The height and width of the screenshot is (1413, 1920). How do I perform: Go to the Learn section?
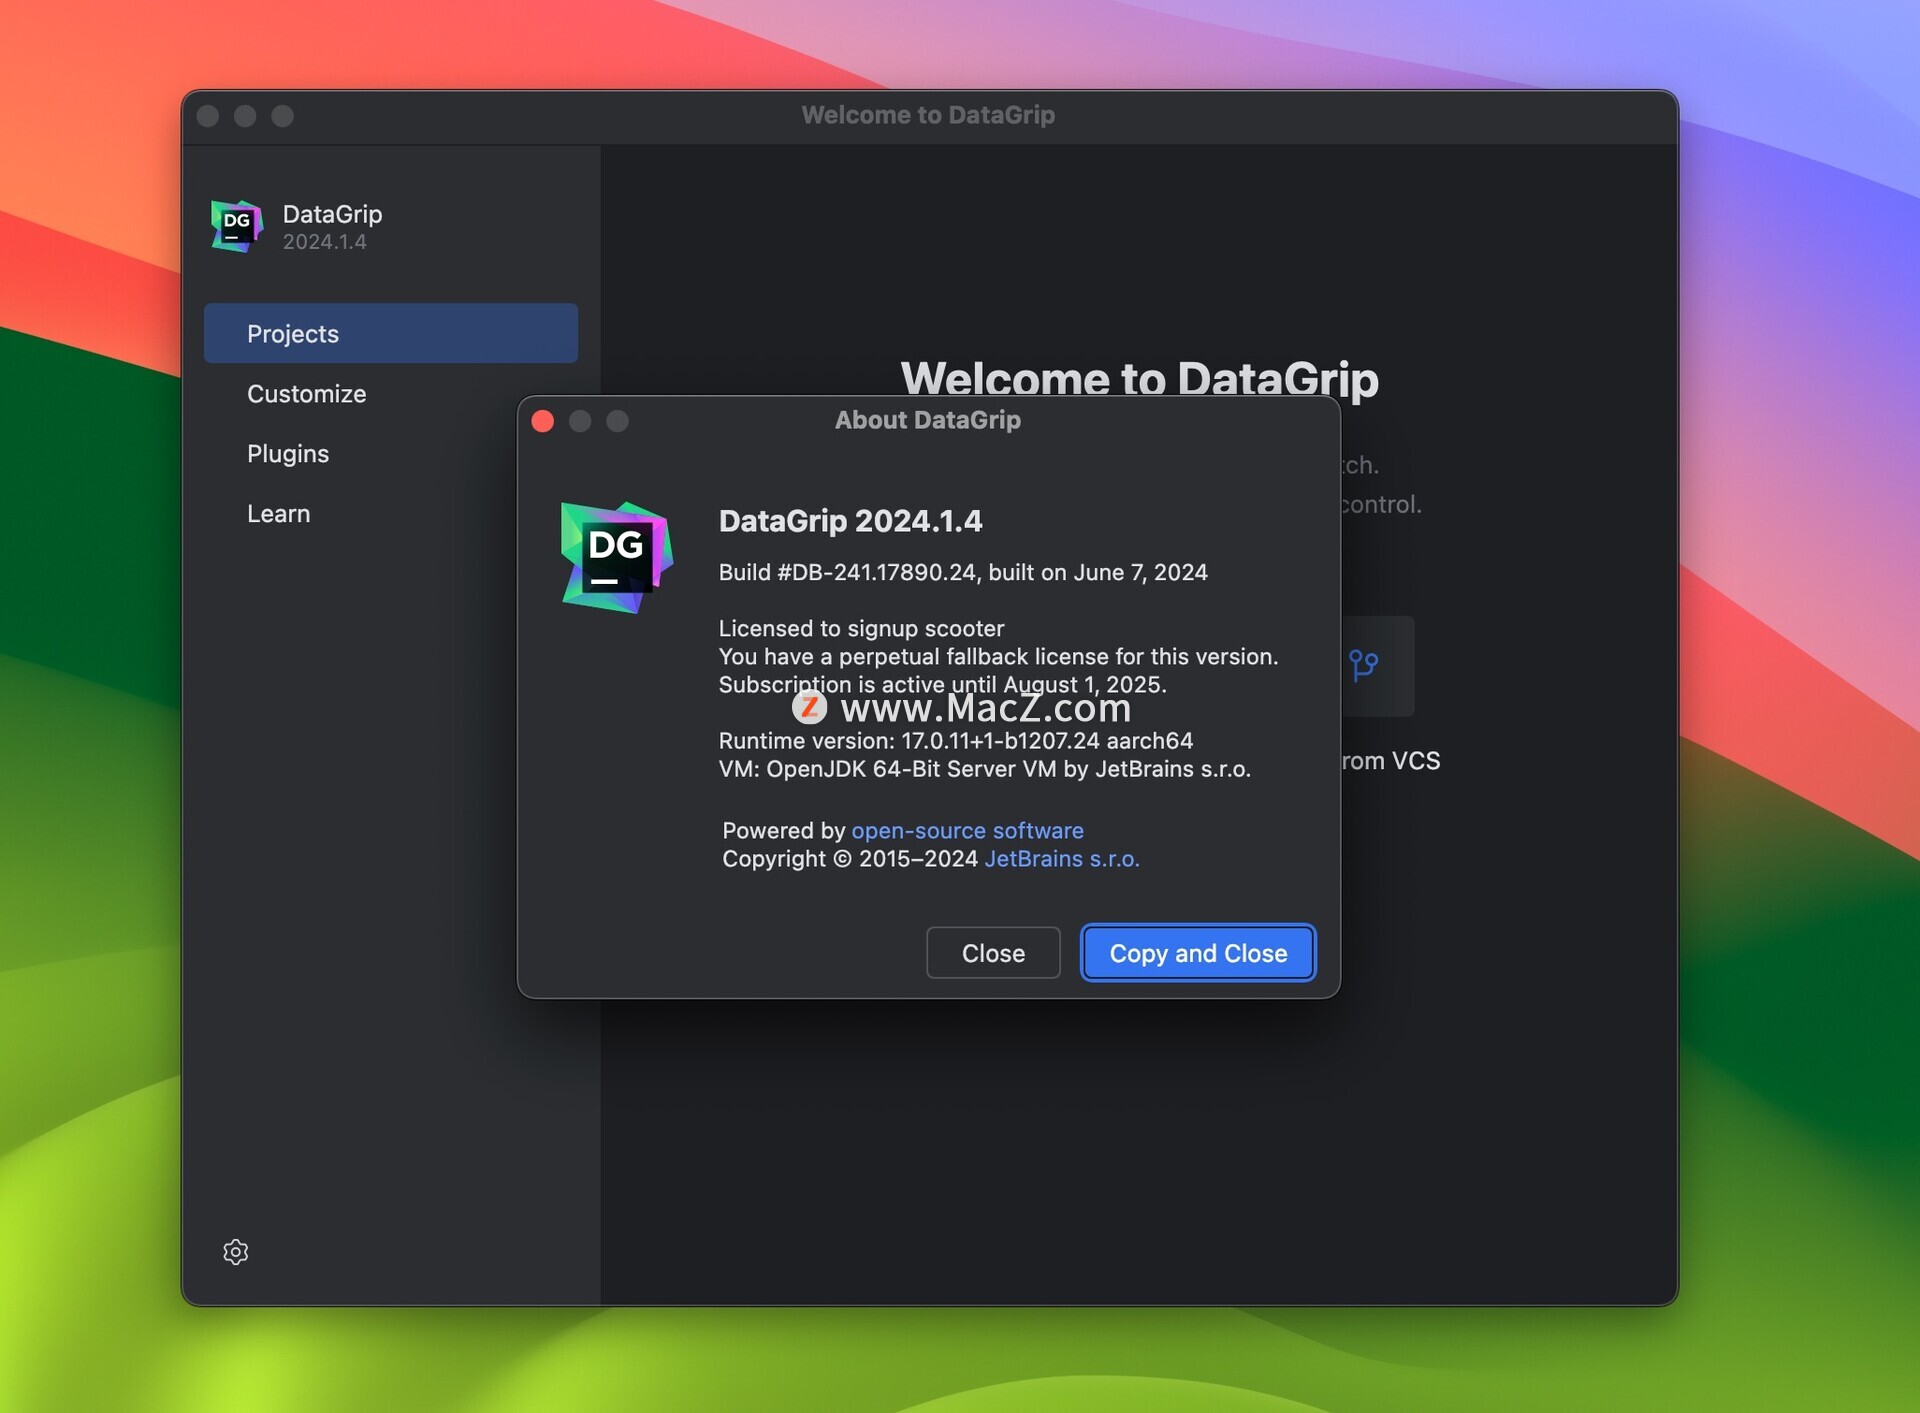tap(278, 513)
